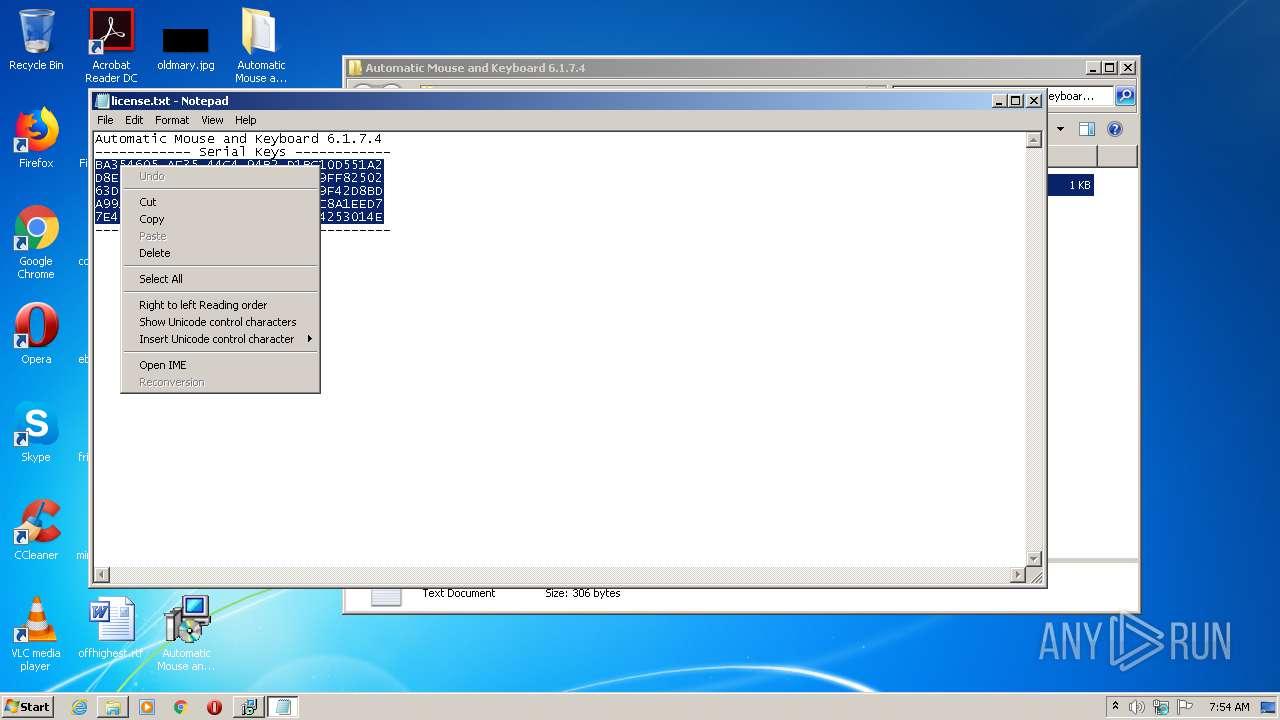
Task: Switch to installer taskbar button
Action: click(248, 707)
